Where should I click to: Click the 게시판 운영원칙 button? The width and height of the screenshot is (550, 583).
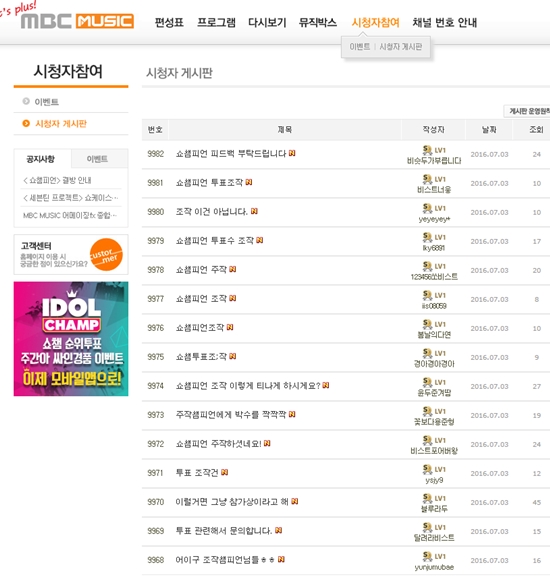tap(527, 111)
